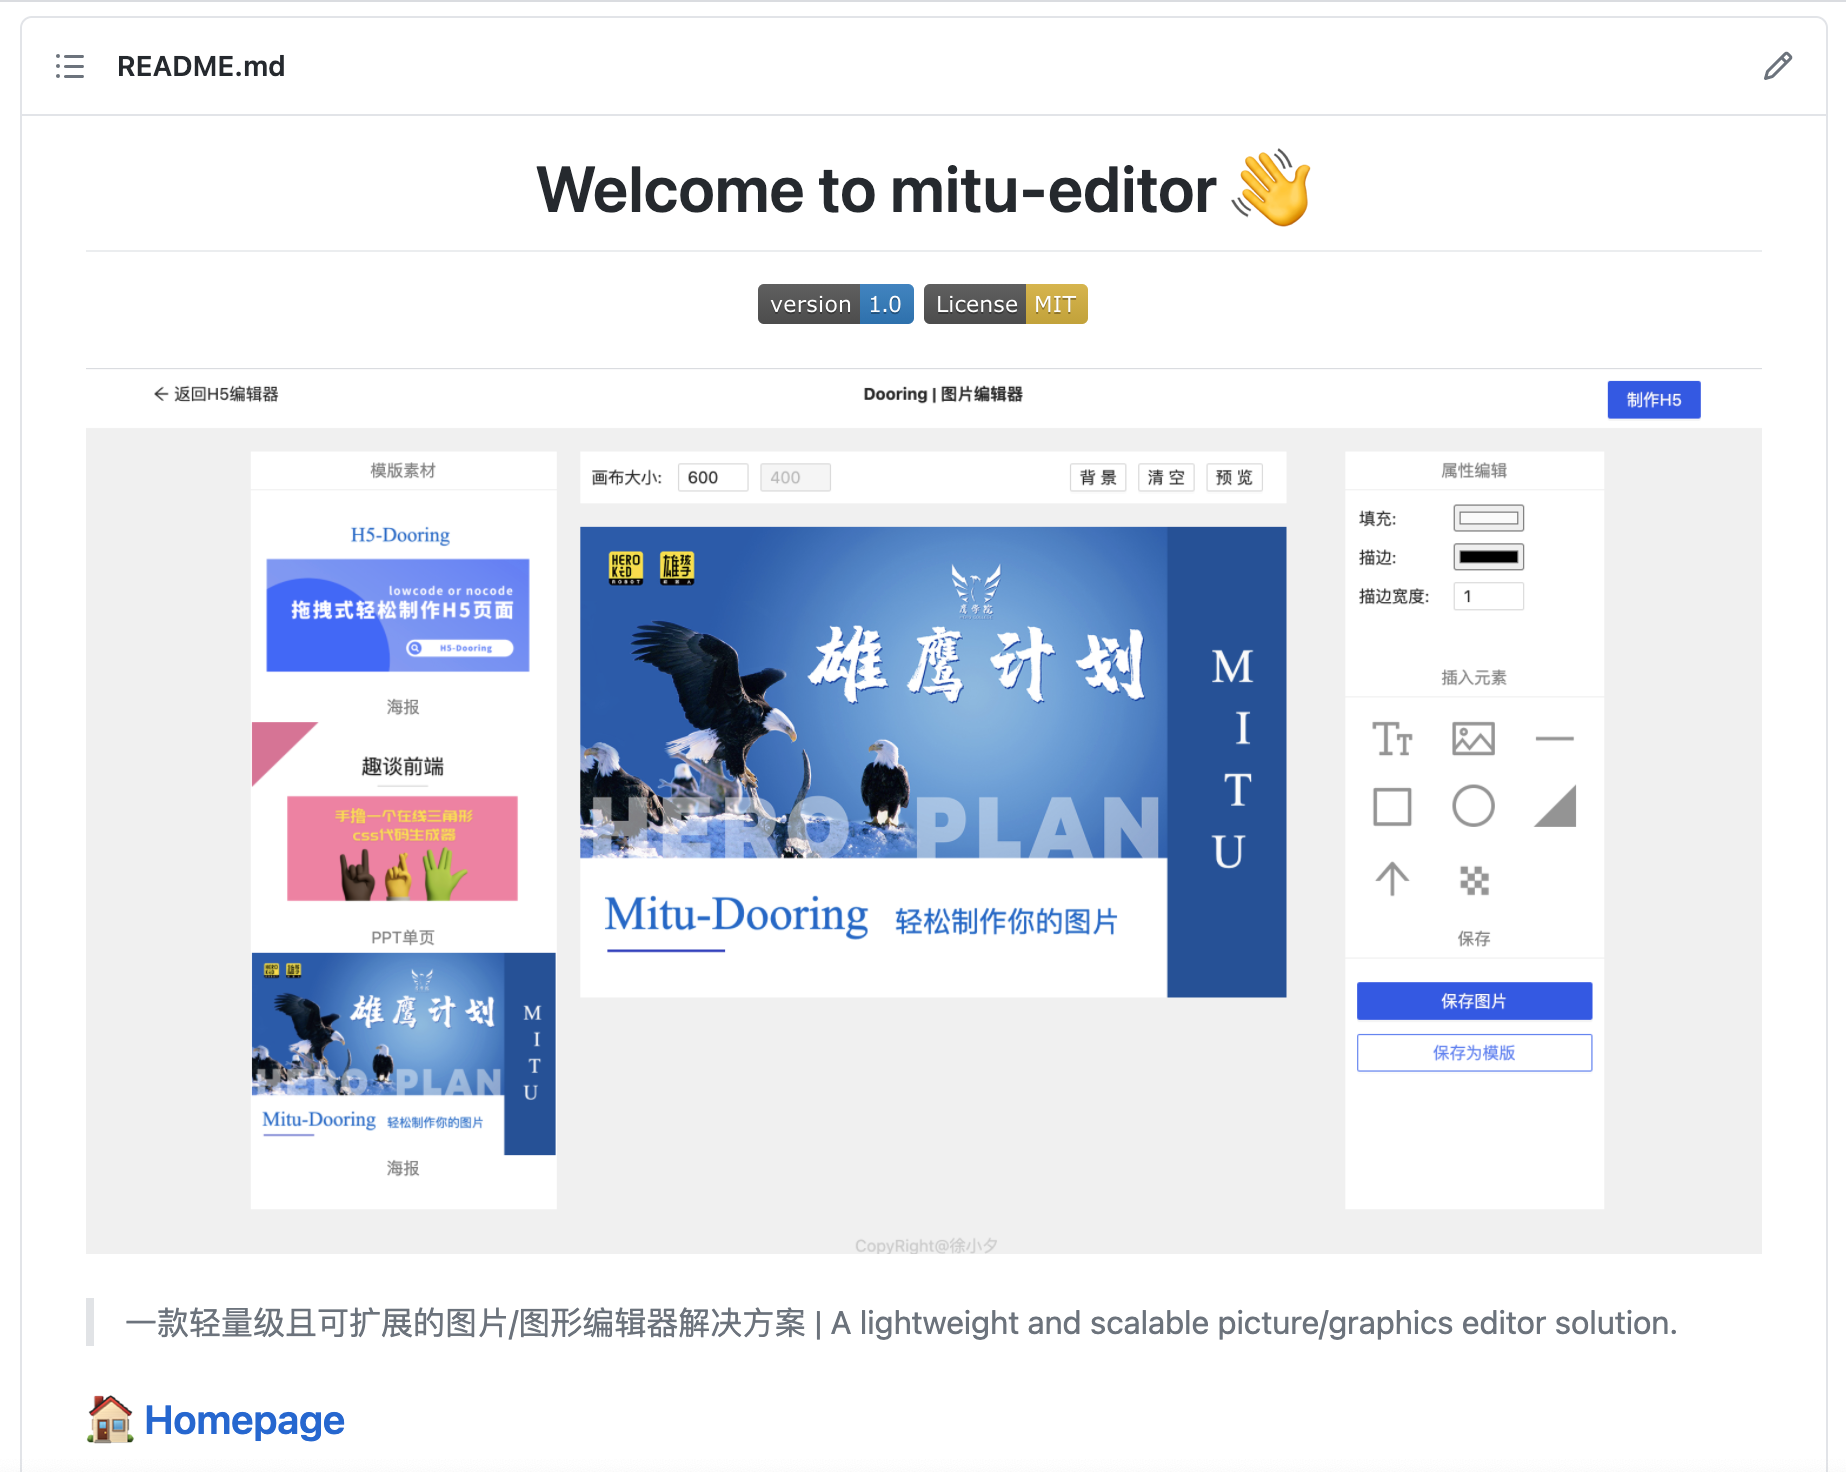Screen dimensions: 1846x1472
Task: Click the canvas width field 600
Action: pyautogui.click(x=713, y=478)
